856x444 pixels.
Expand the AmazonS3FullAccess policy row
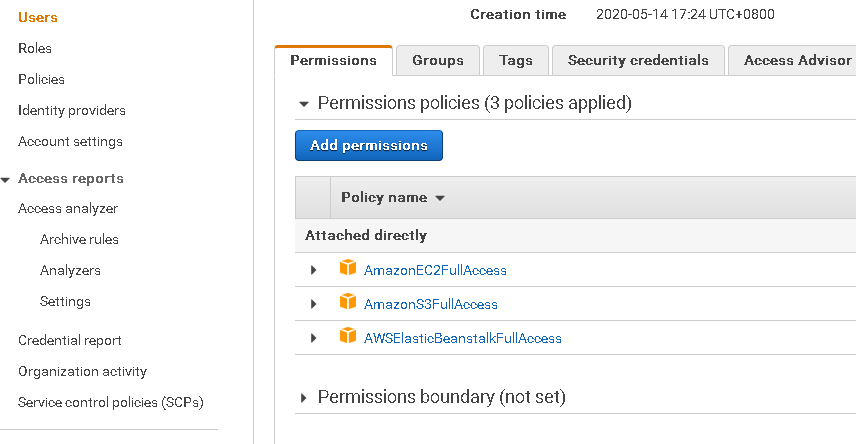click(313, 304)
